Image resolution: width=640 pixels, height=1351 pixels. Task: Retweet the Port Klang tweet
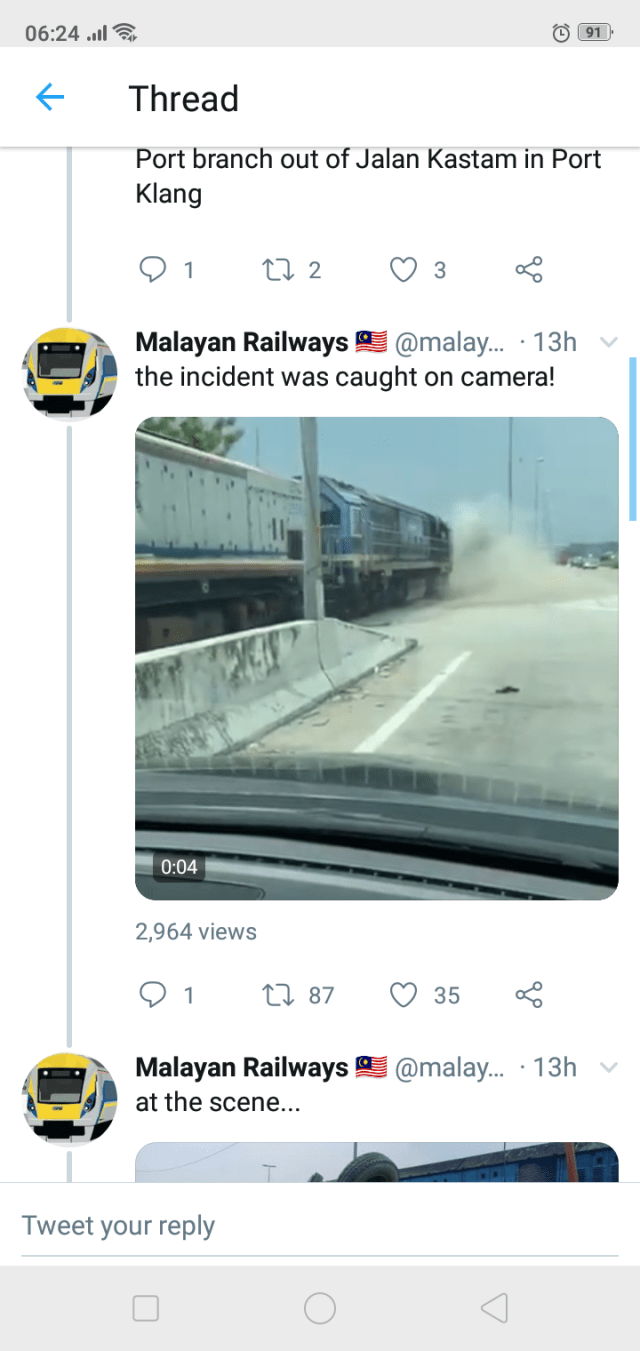tap(274, 269)
